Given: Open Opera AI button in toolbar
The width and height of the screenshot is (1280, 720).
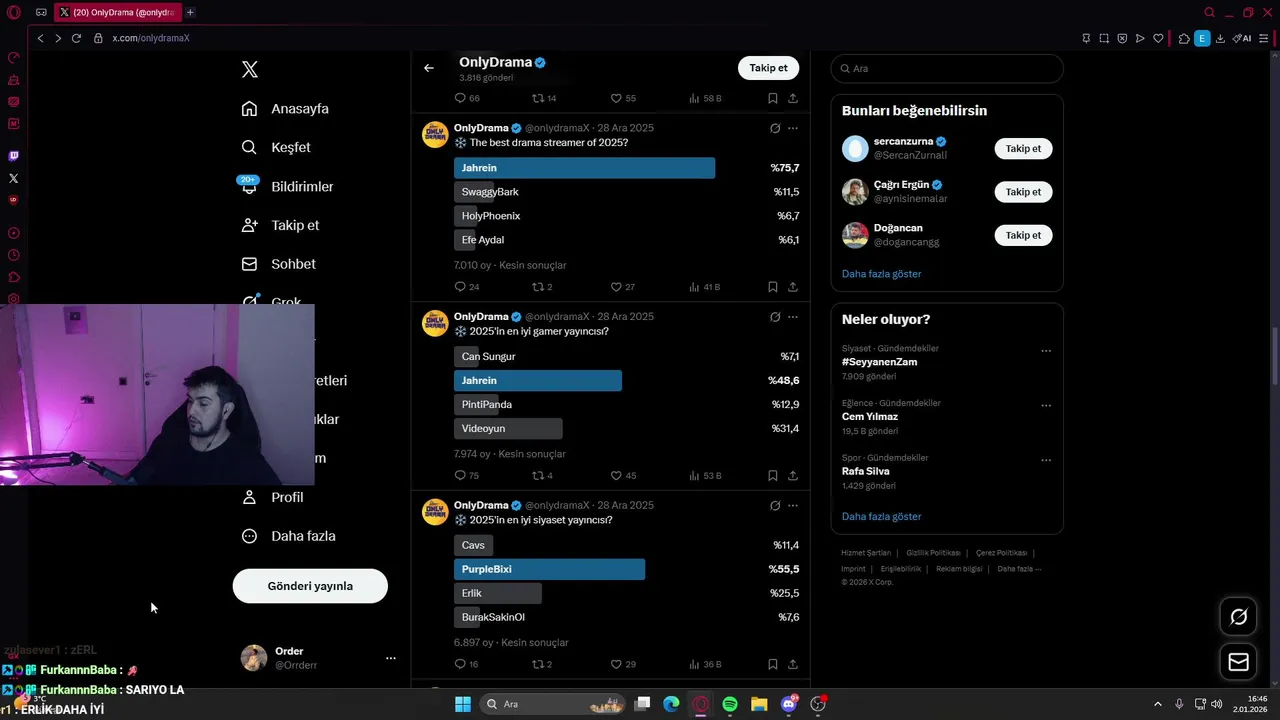Looking at the screenshot, I should (1241, 38).
